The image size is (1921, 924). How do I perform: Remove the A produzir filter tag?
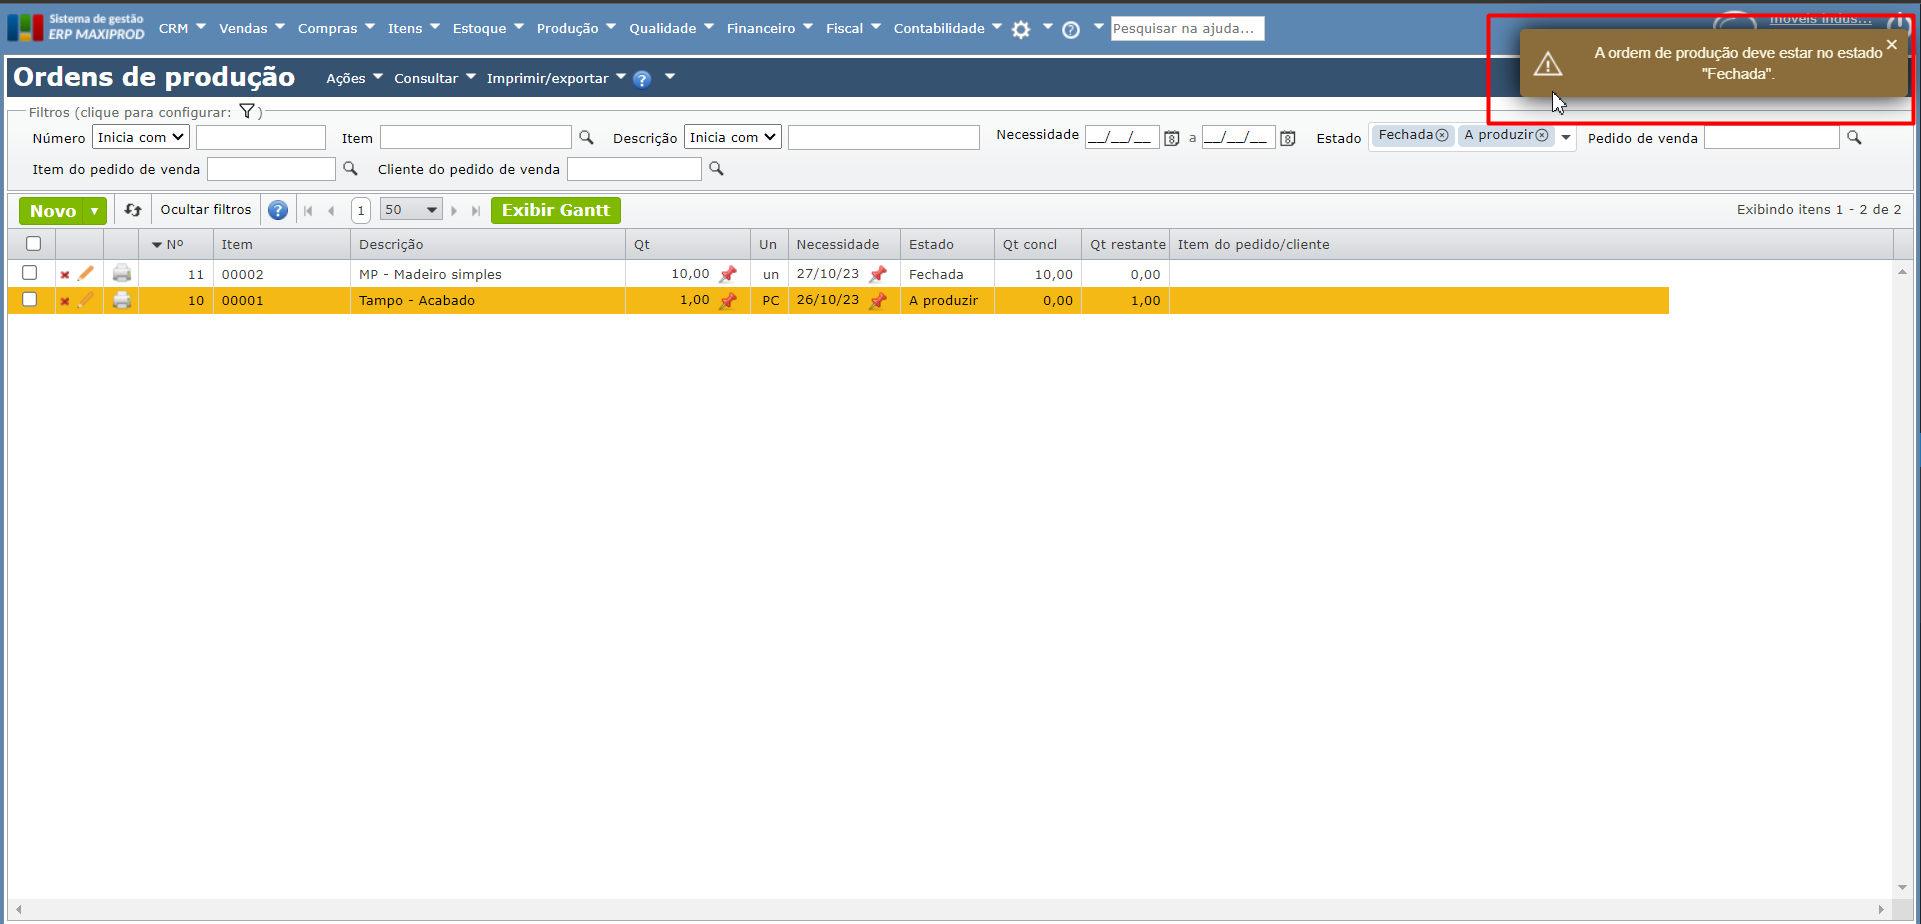[x=1542, y=135]
